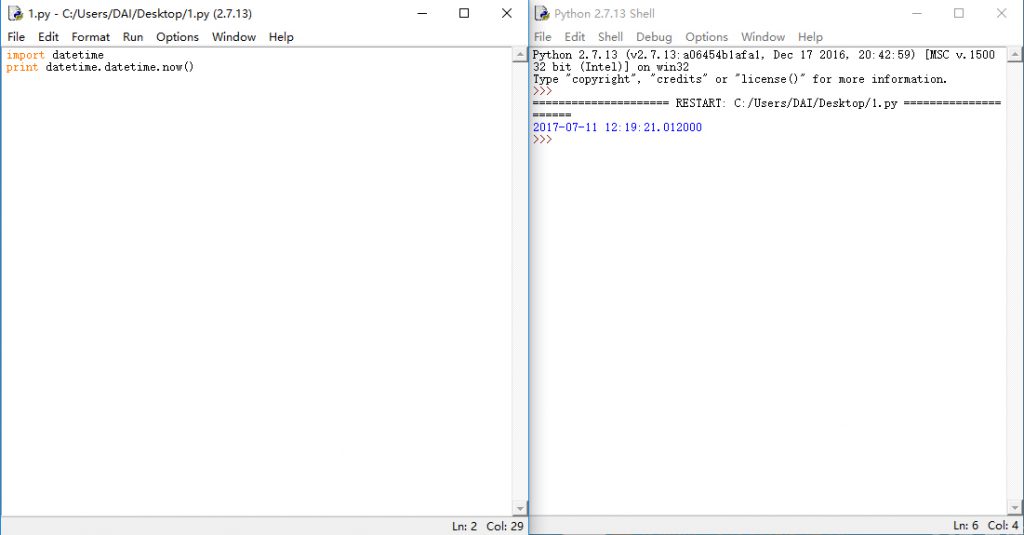This screenshot has width=1024, height=535.
Task: Click Shell scrollbar up arrow
Action: click(x=1014, y=55)
